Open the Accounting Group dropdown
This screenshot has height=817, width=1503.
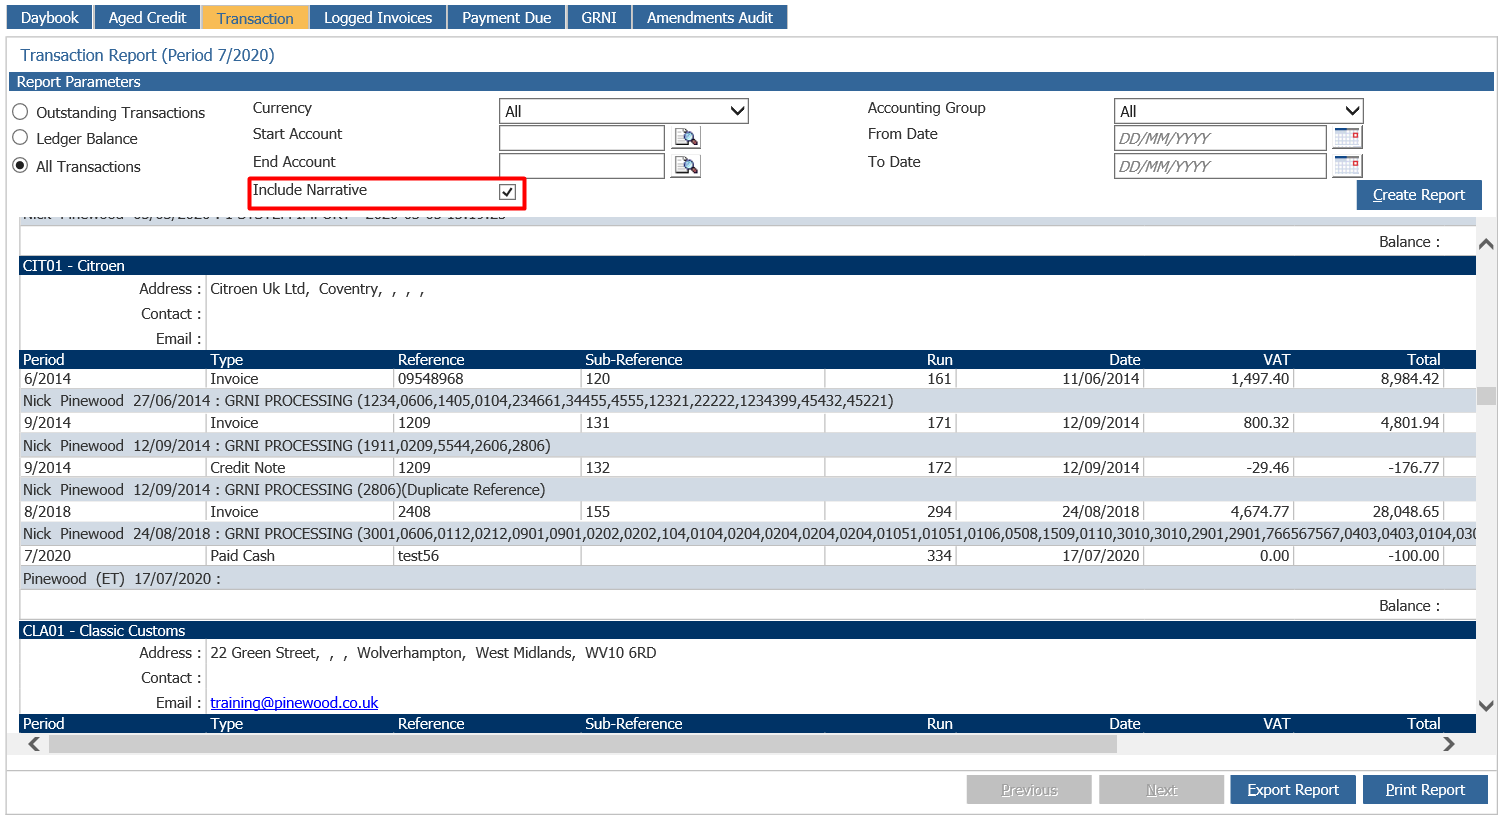1239,111
